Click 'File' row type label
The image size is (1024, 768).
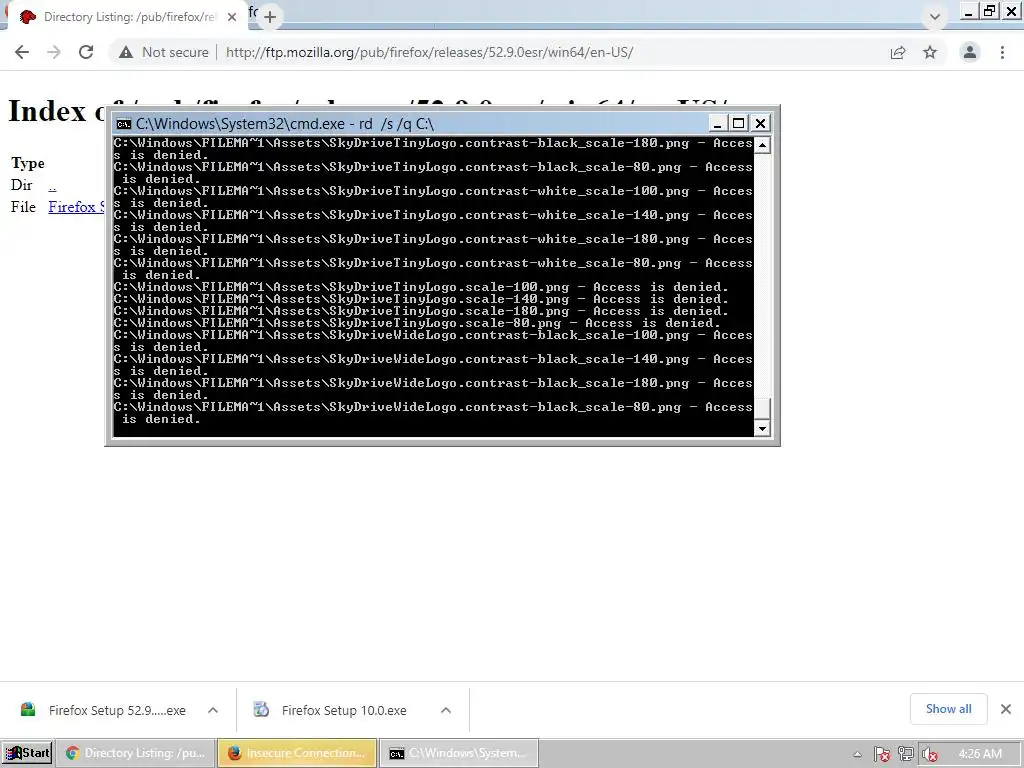(x=23, y=207)
